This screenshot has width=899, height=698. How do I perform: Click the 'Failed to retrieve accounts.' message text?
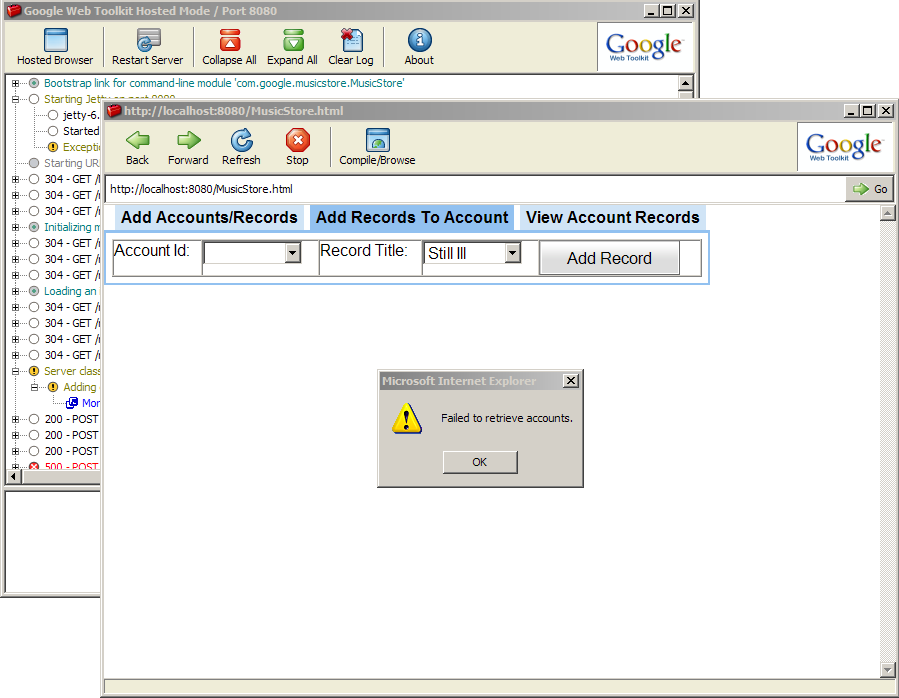tap(507, 418)
